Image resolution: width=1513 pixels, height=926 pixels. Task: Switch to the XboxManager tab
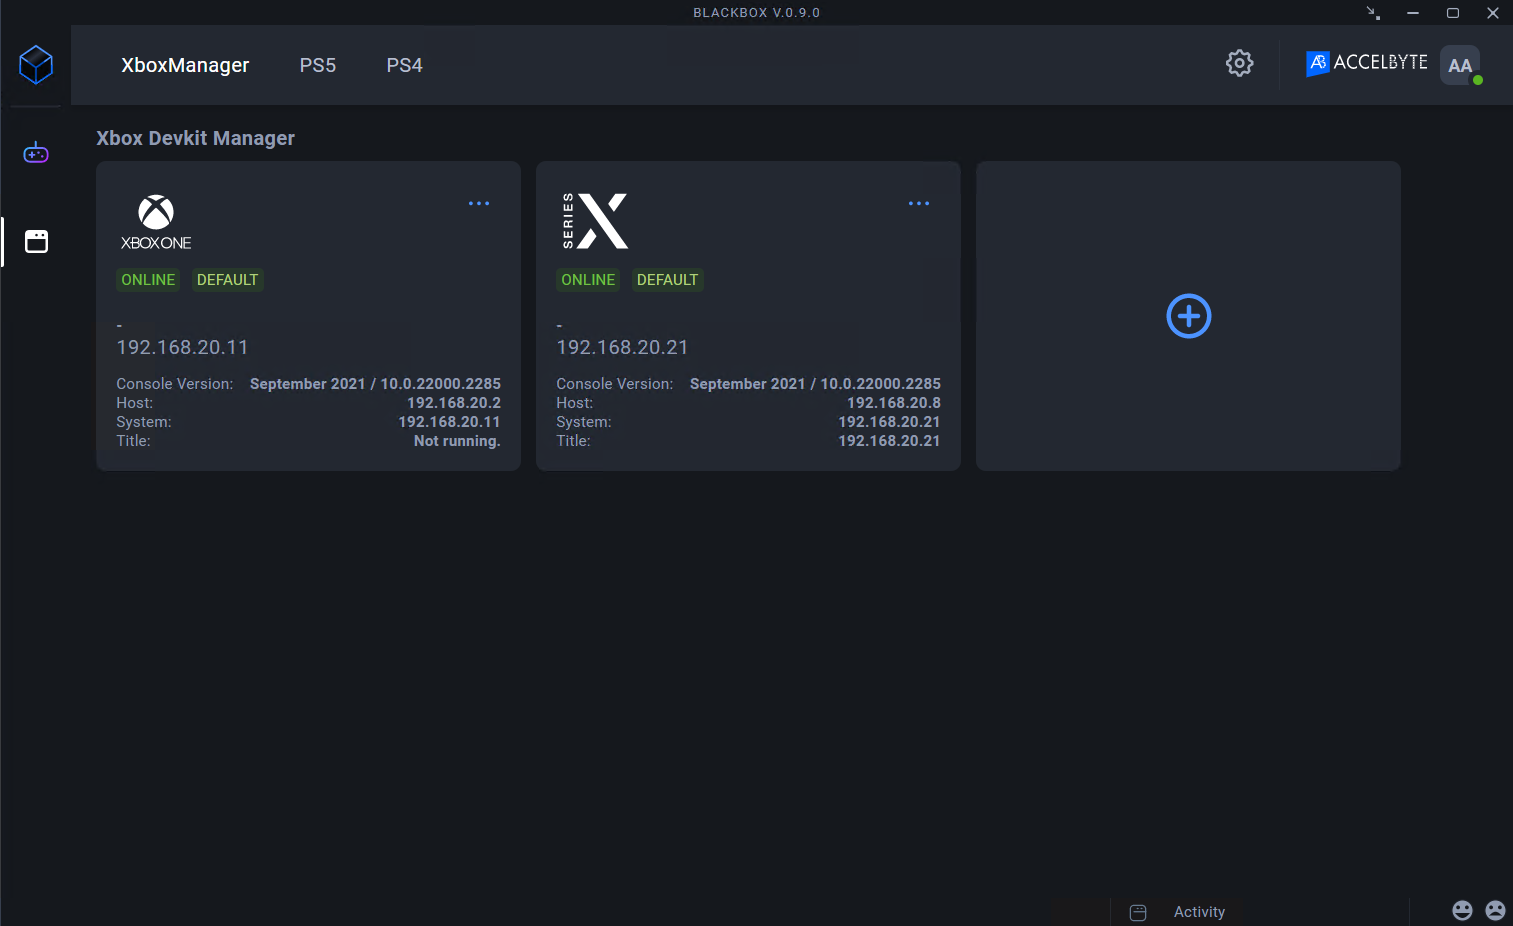185,65
